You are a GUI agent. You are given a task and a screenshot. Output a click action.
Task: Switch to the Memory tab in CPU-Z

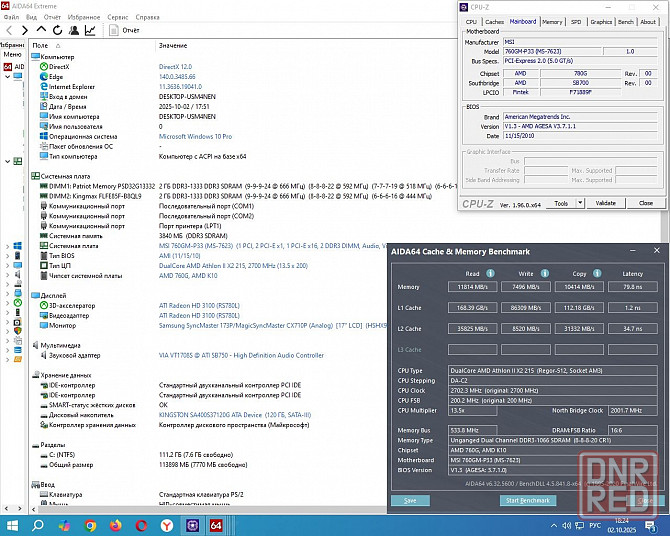point(551,21)
